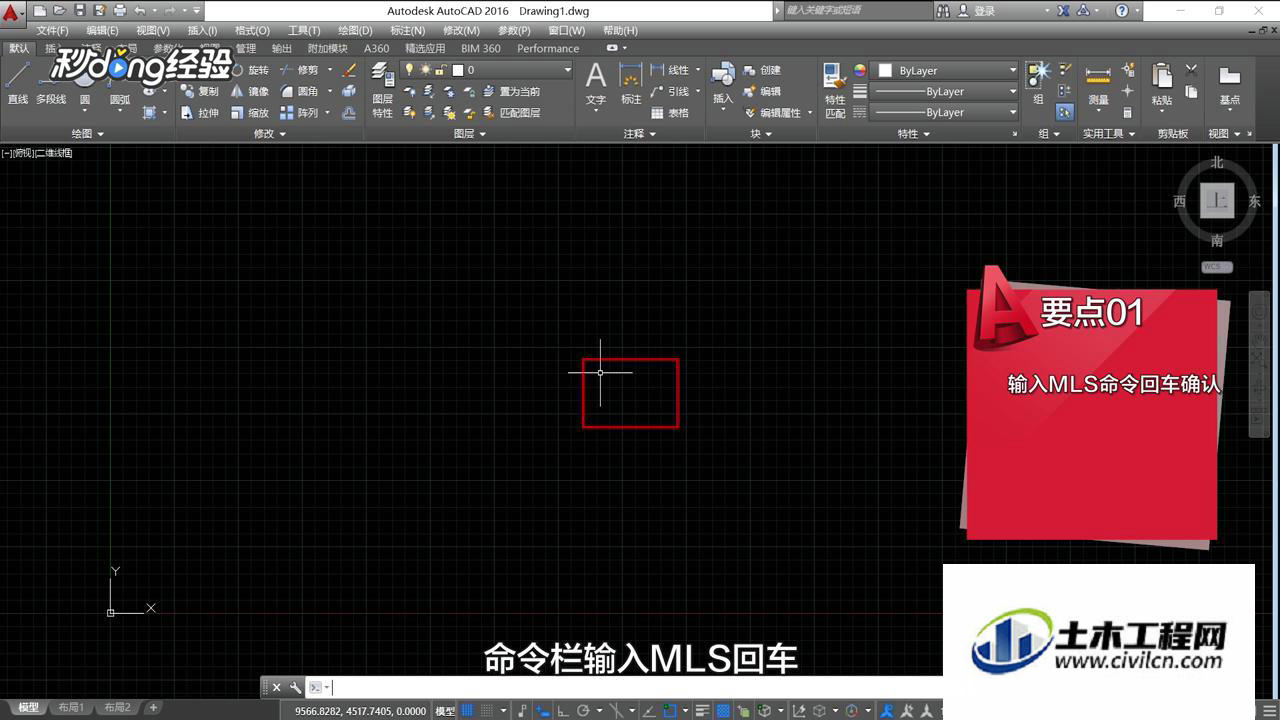Select the Mirror (镜像) tool
1280x720 pixels.
249,91
